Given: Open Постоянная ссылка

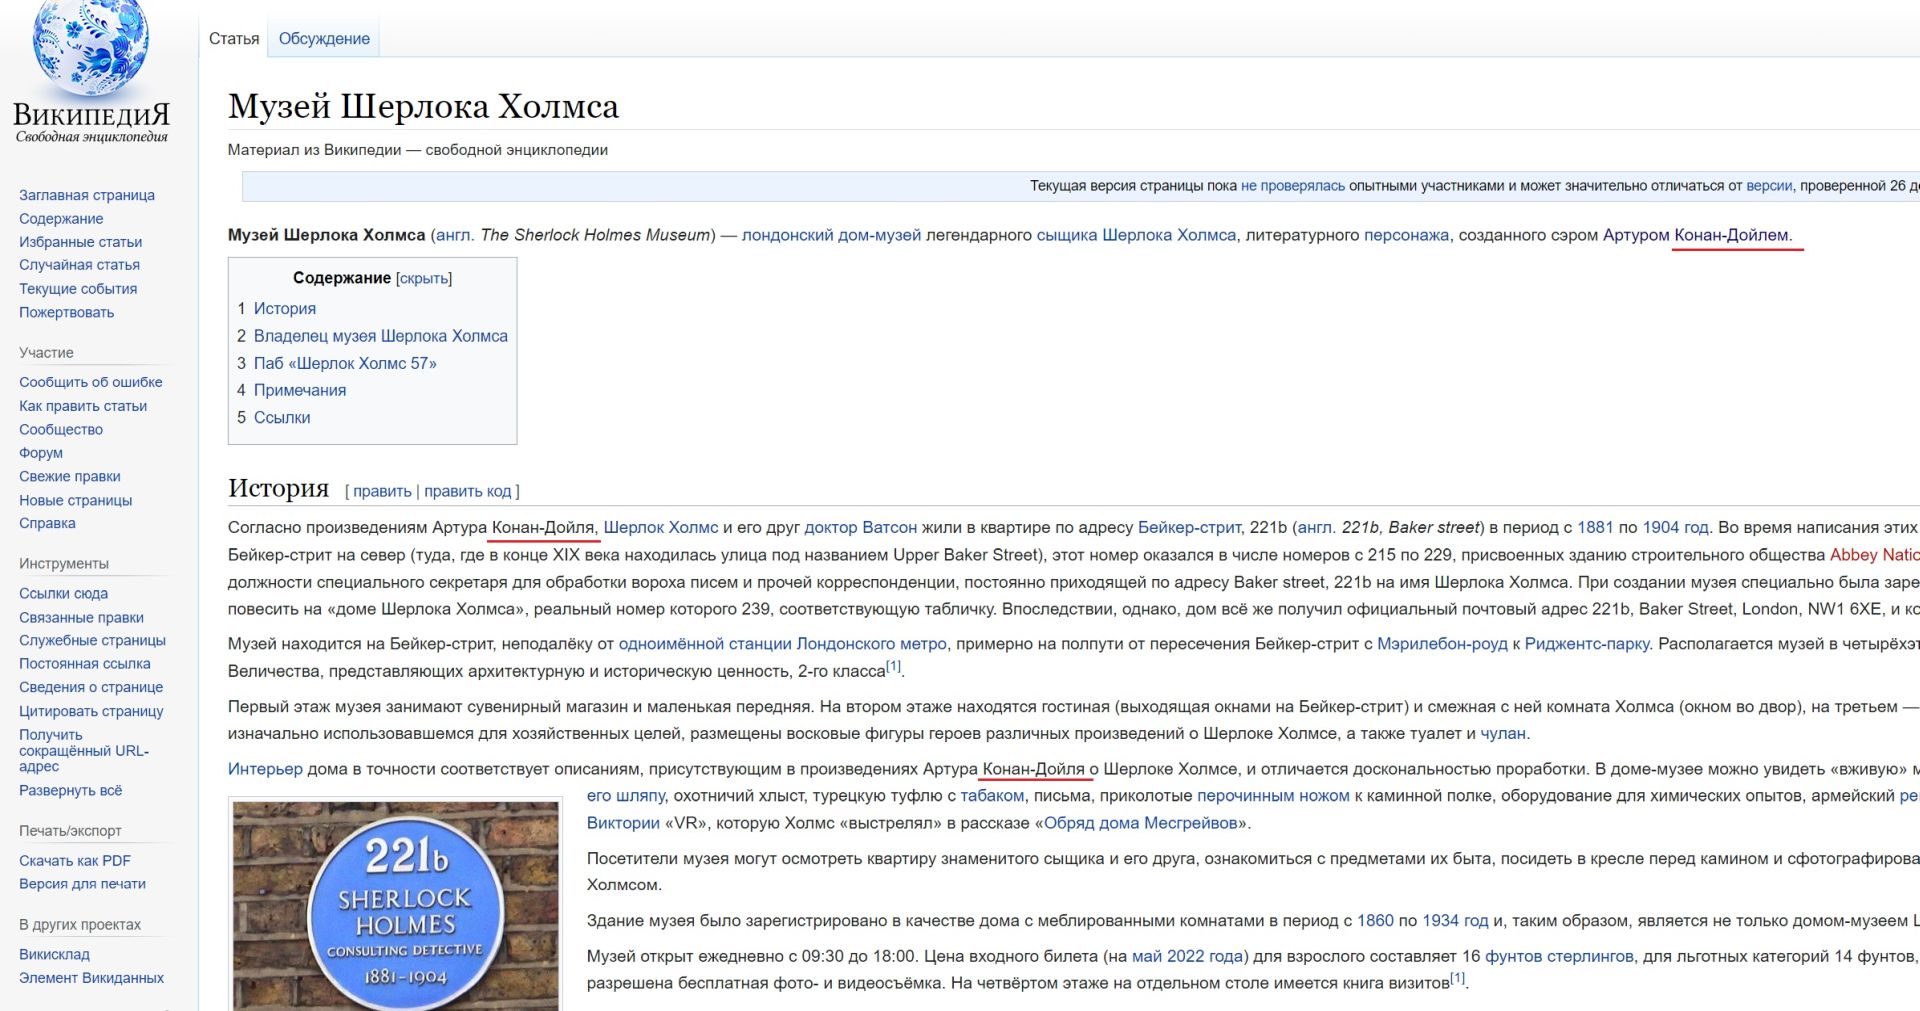Looking at the screenshot, I should pyautogui.click(x=85, y=663).
